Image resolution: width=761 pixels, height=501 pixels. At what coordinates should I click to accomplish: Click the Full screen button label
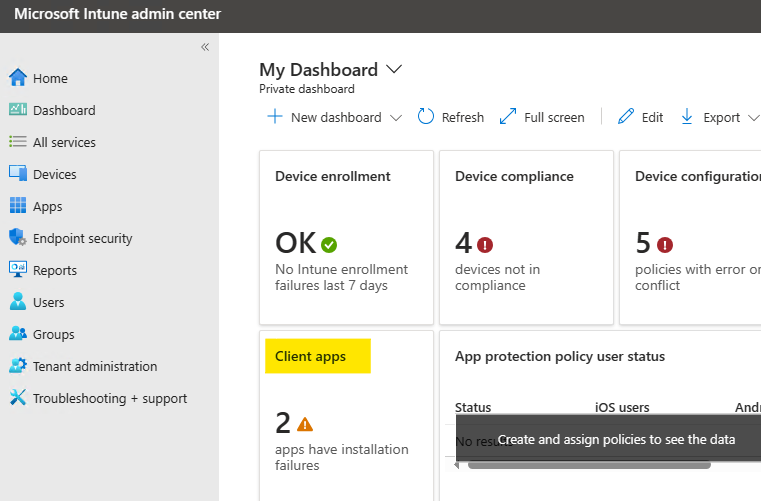click(554, 117)
